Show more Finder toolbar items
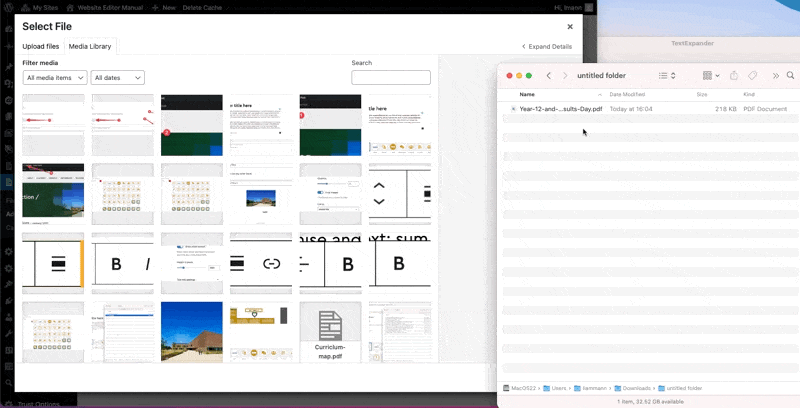The height and width of the screenshot is (408, 800). point(774,76)
